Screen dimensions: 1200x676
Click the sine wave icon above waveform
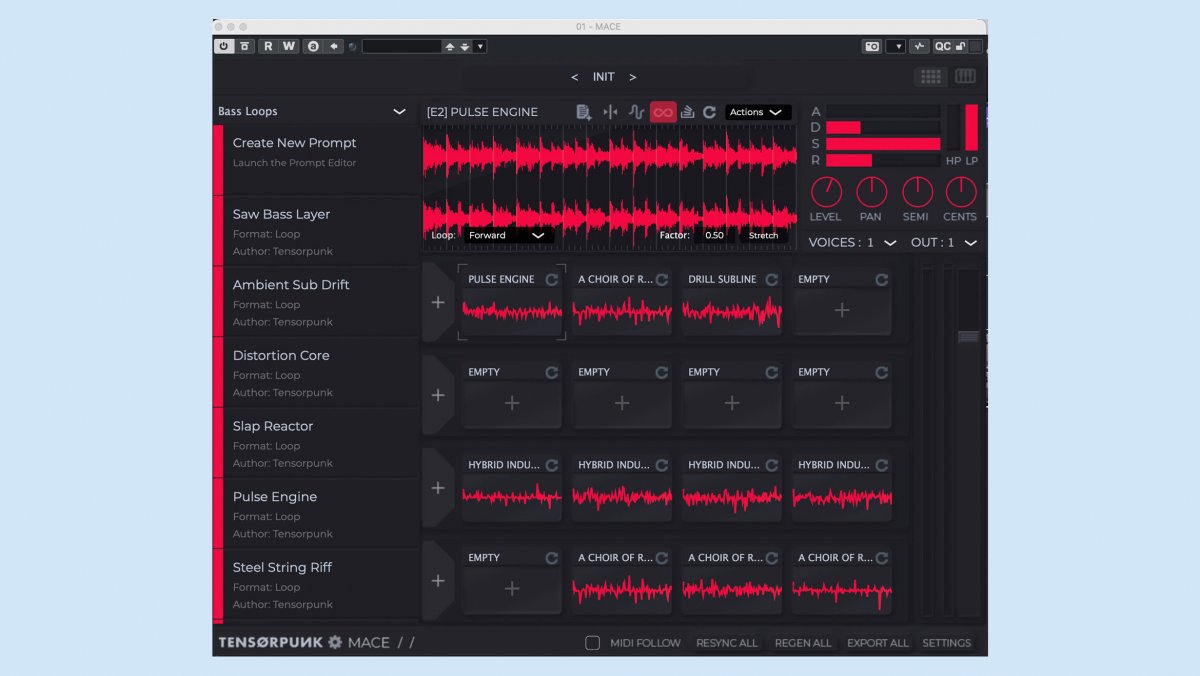point(636,112)
